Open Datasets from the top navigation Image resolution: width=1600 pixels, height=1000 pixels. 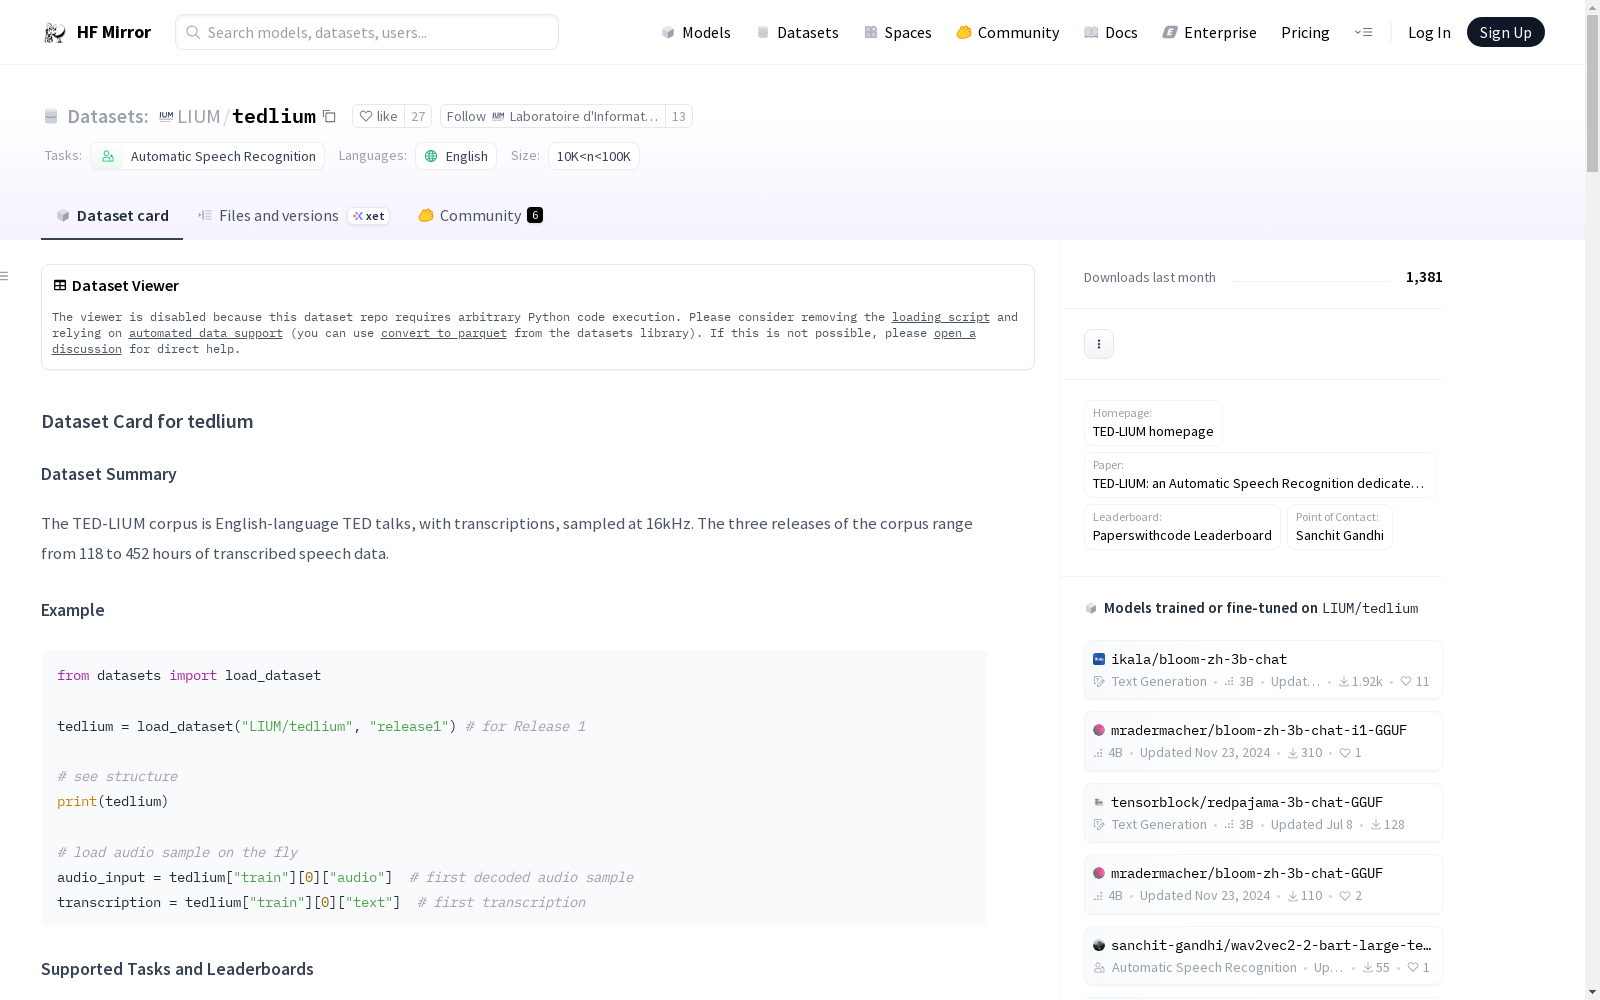click(797, 32)
